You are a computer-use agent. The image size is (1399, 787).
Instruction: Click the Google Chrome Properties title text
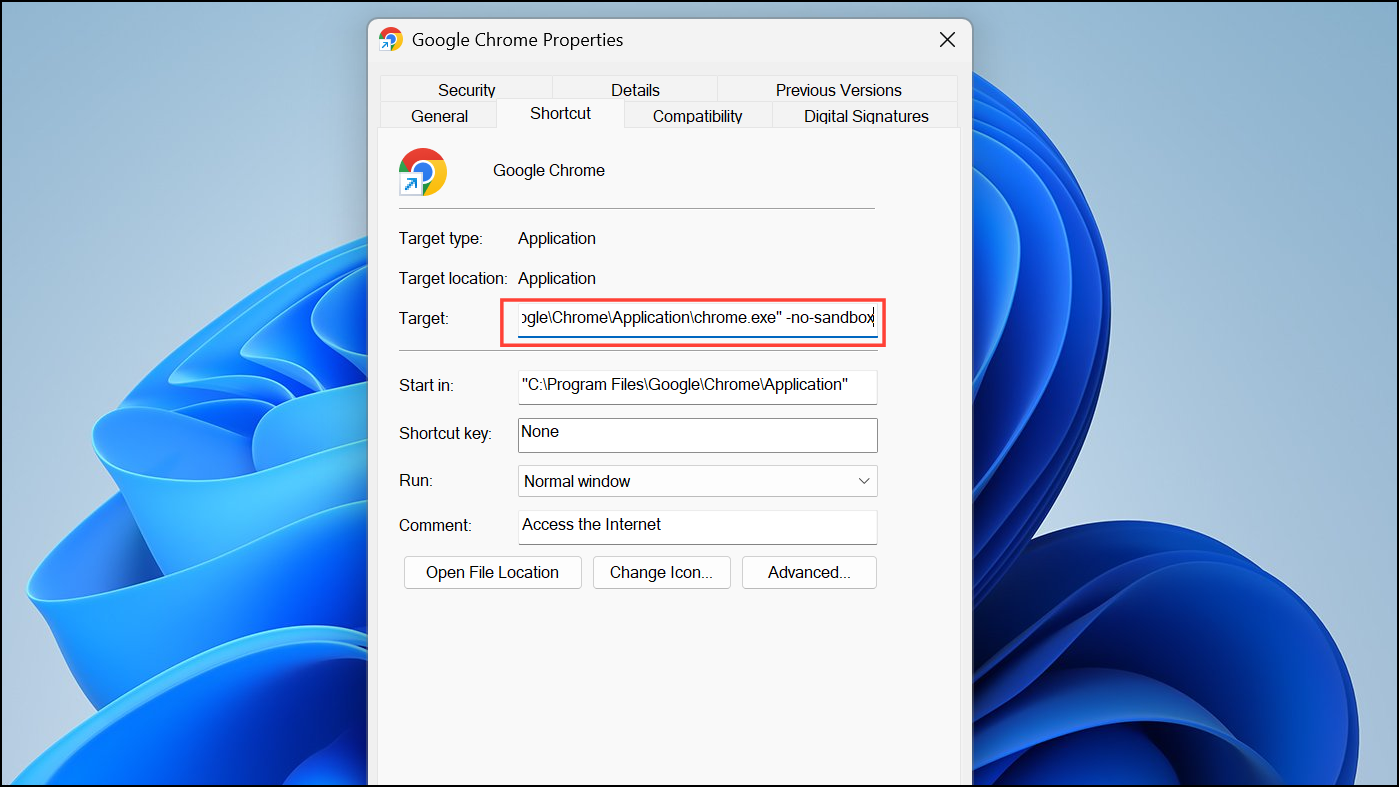(517, 40)
